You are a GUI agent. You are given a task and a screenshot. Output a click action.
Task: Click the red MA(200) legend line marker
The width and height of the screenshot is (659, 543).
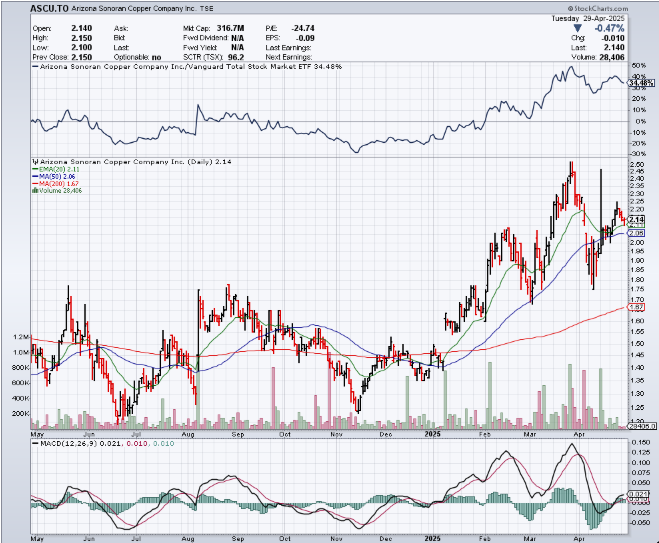35,184
